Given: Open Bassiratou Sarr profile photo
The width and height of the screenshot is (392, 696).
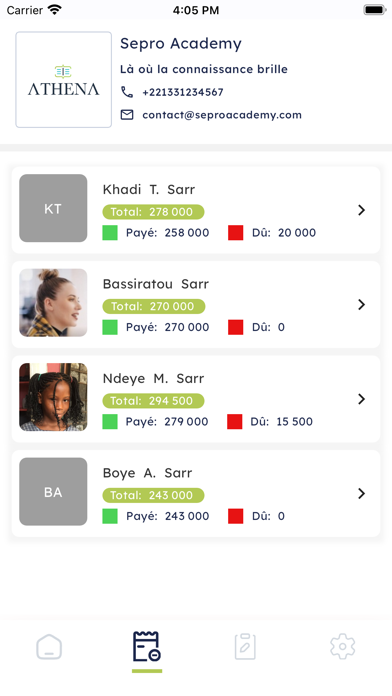Looking at the screenshot, I should coord(53,303).
